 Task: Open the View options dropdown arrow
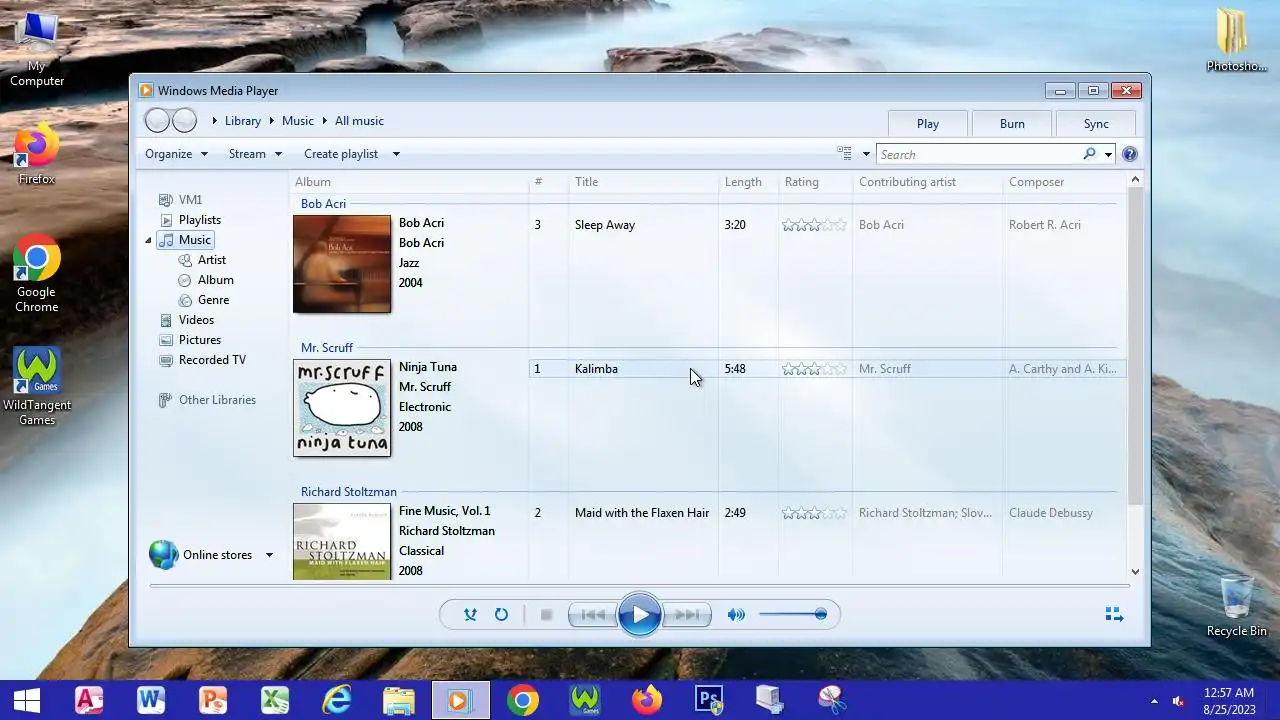pos(866,154)
